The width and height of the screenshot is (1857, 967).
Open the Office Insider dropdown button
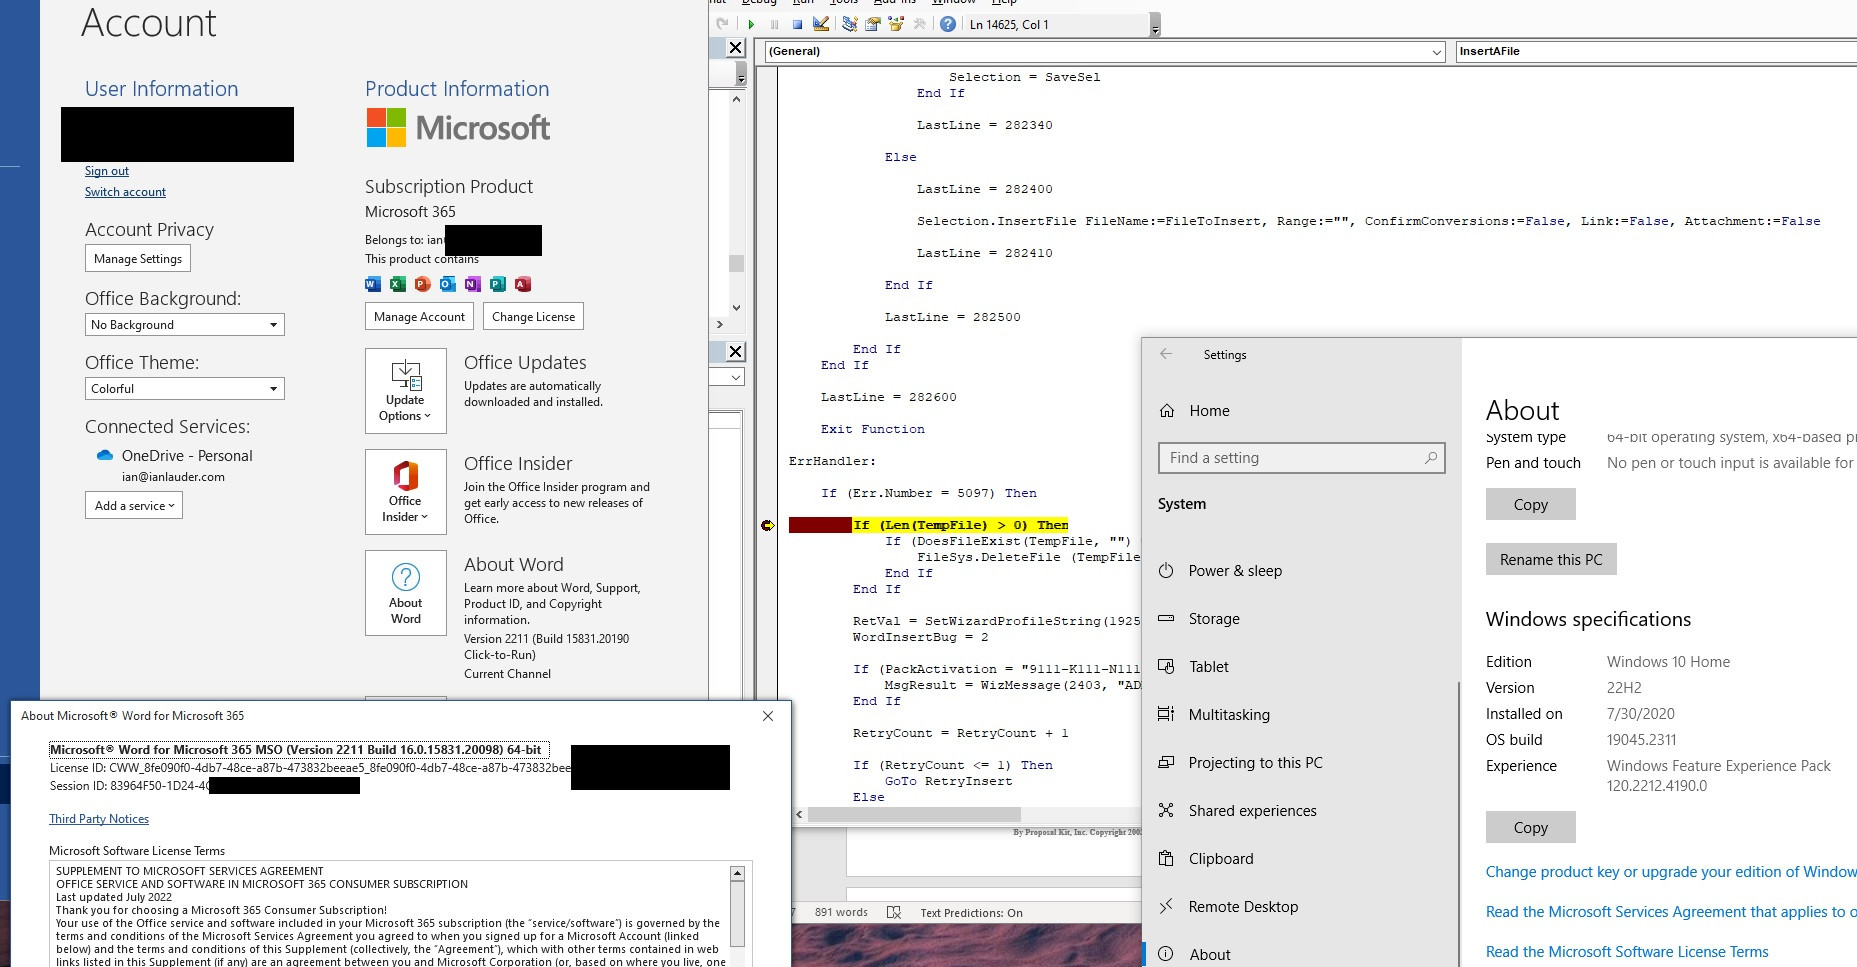tap(406, 492)
